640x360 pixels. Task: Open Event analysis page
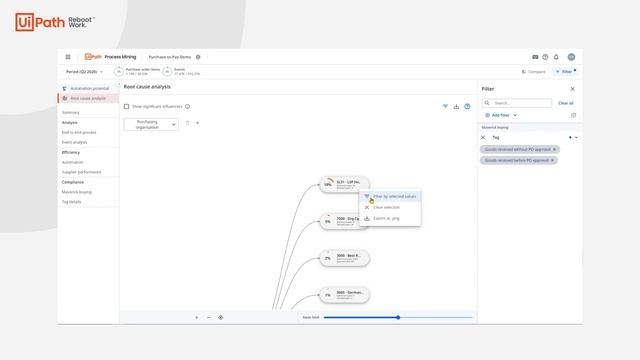click(x=74, y=142)
